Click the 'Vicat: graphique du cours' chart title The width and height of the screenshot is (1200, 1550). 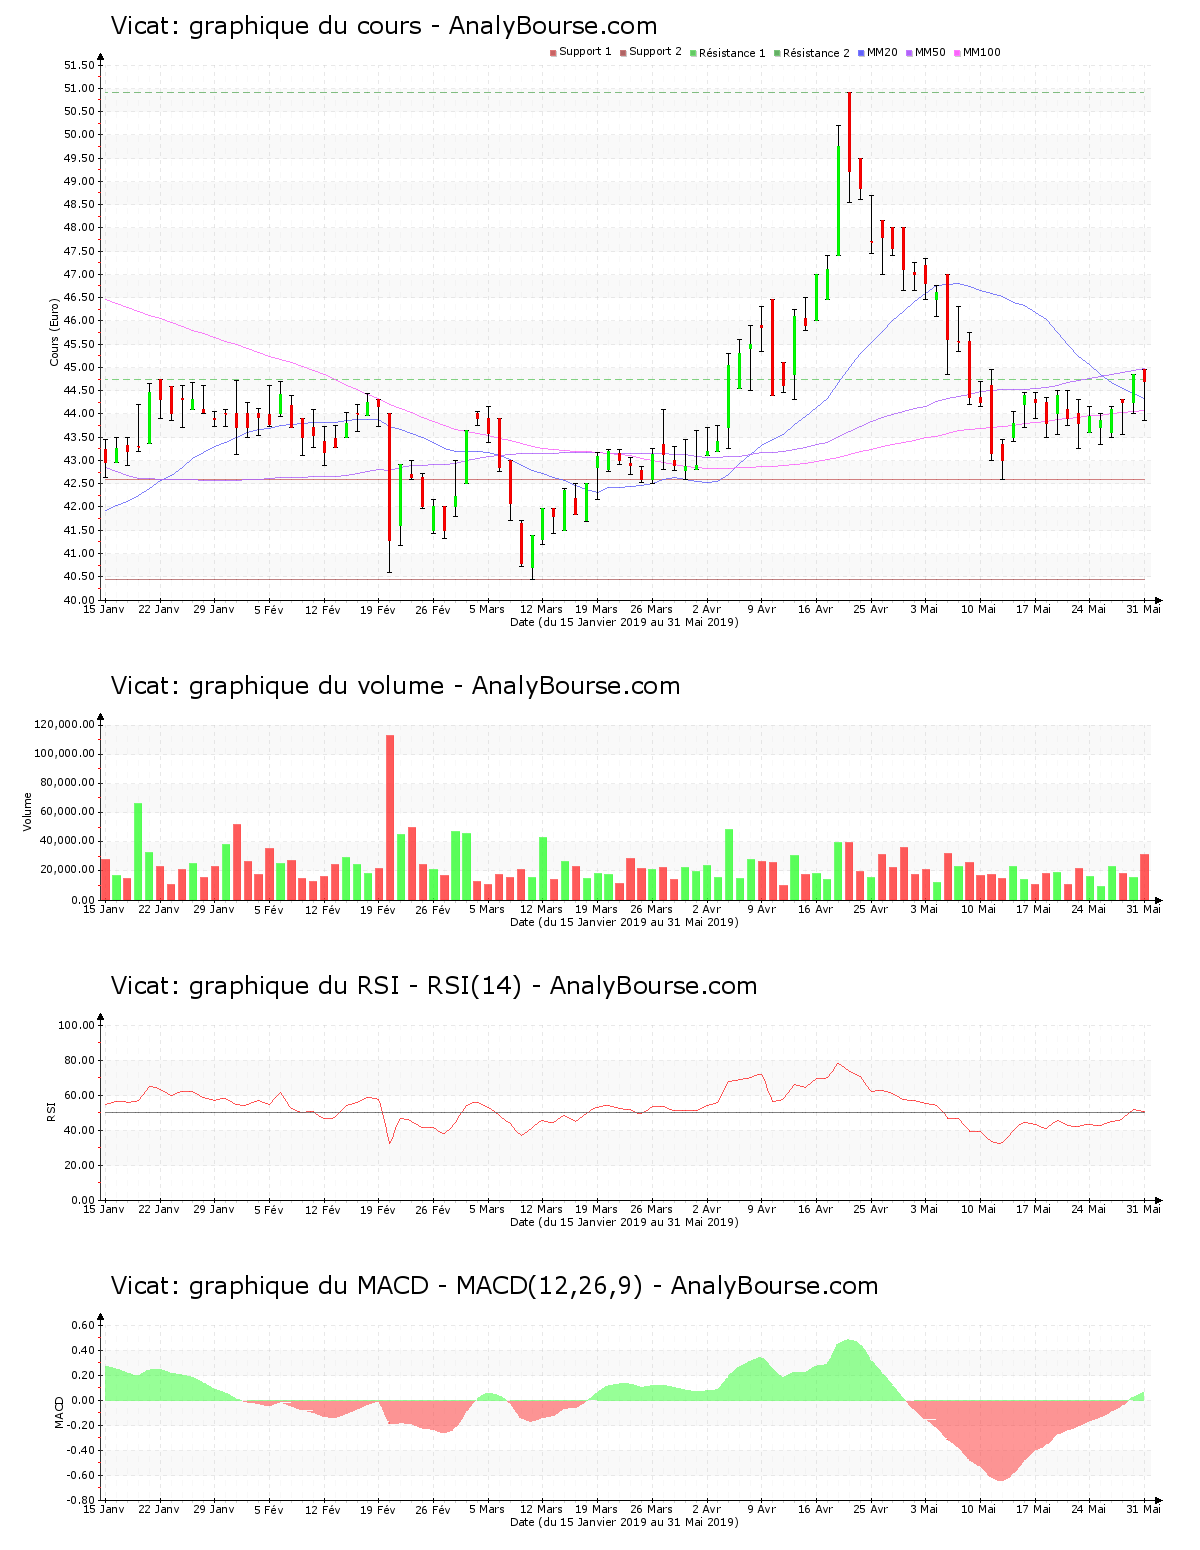coord(266,26)
